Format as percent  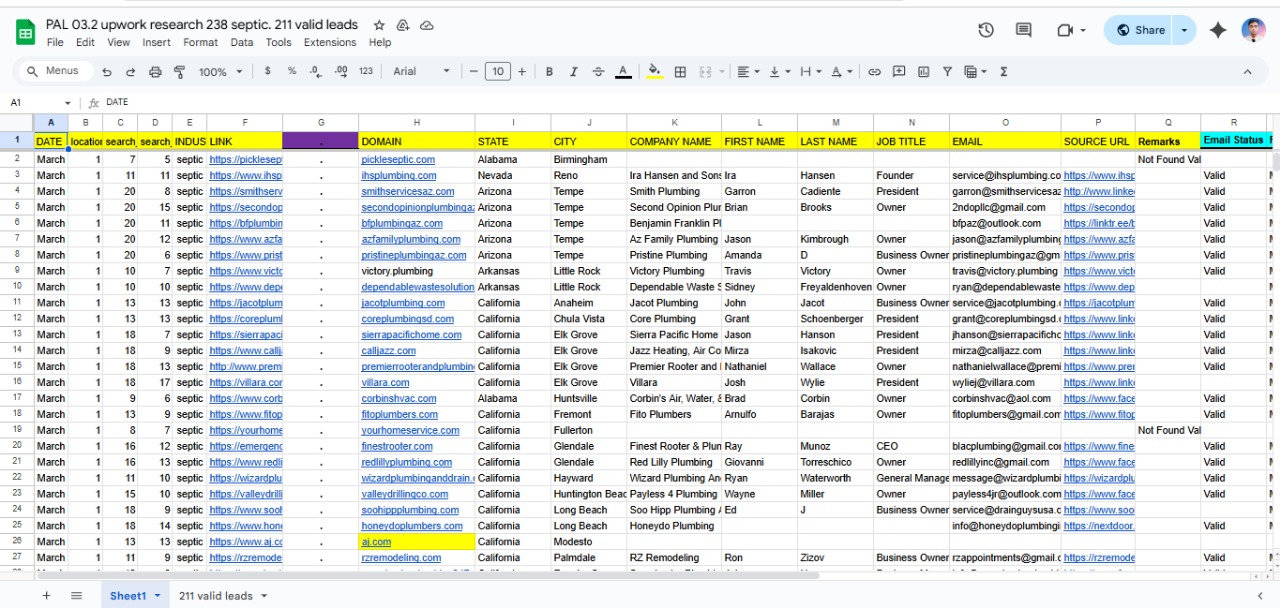pyautogui.click(x=292, y=71)
